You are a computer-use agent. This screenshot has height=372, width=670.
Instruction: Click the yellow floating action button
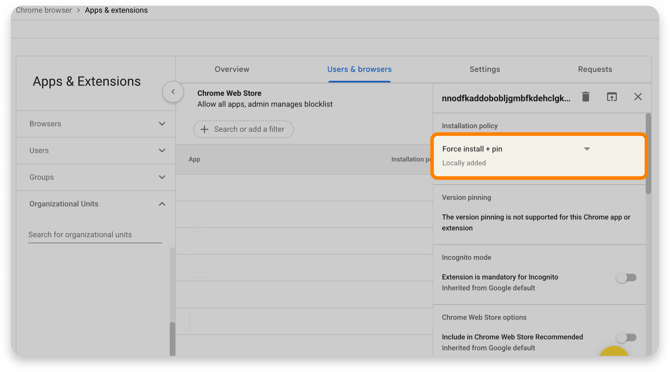(x=614, y=351)
